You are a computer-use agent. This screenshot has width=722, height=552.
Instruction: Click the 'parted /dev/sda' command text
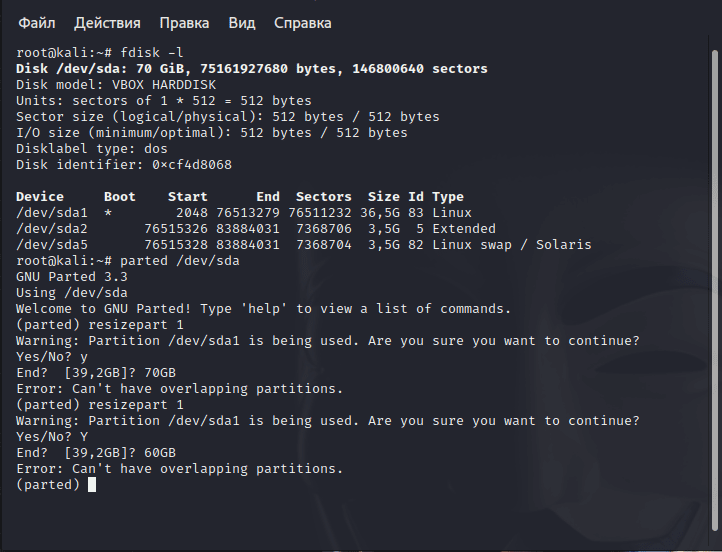click(x=180, y=261)
